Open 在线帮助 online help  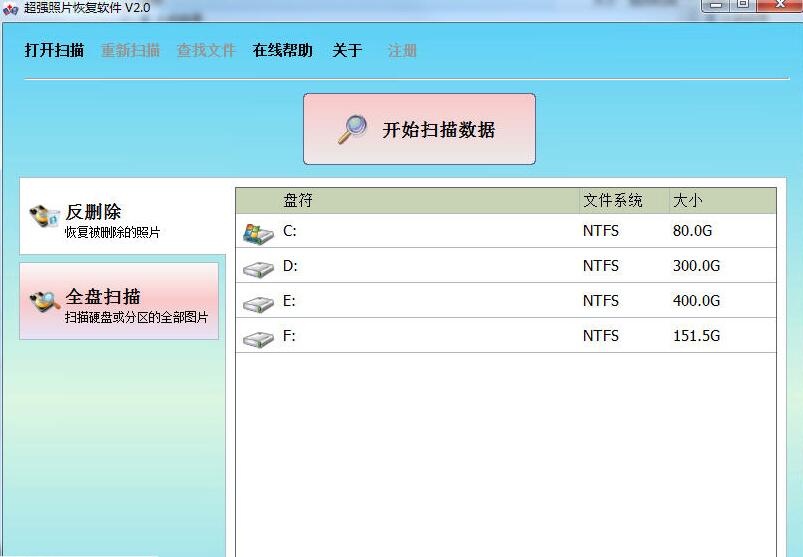[283, 50]
